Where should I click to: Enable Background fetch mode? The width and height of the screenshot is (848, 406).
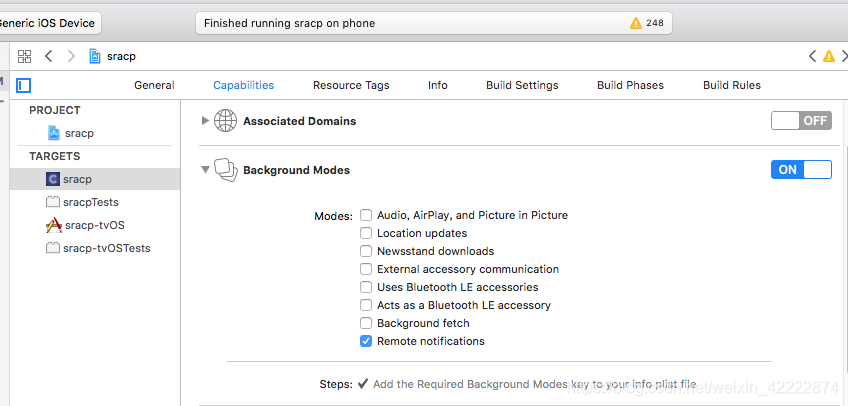point(366,323)
